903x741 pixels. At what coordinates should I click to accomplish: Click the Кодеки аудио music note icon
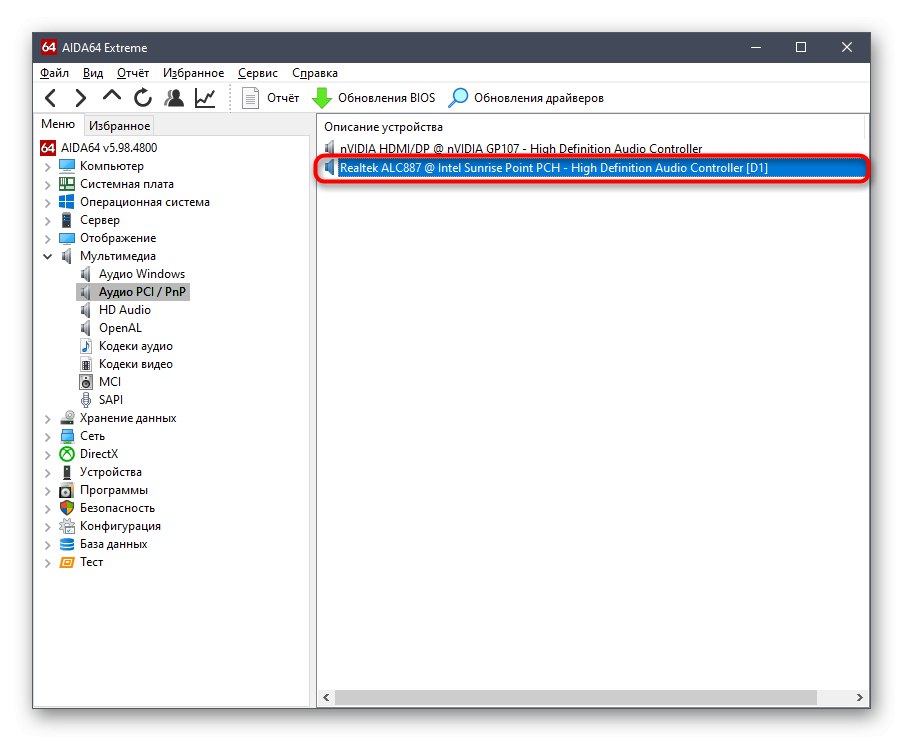tap(86, 346)
